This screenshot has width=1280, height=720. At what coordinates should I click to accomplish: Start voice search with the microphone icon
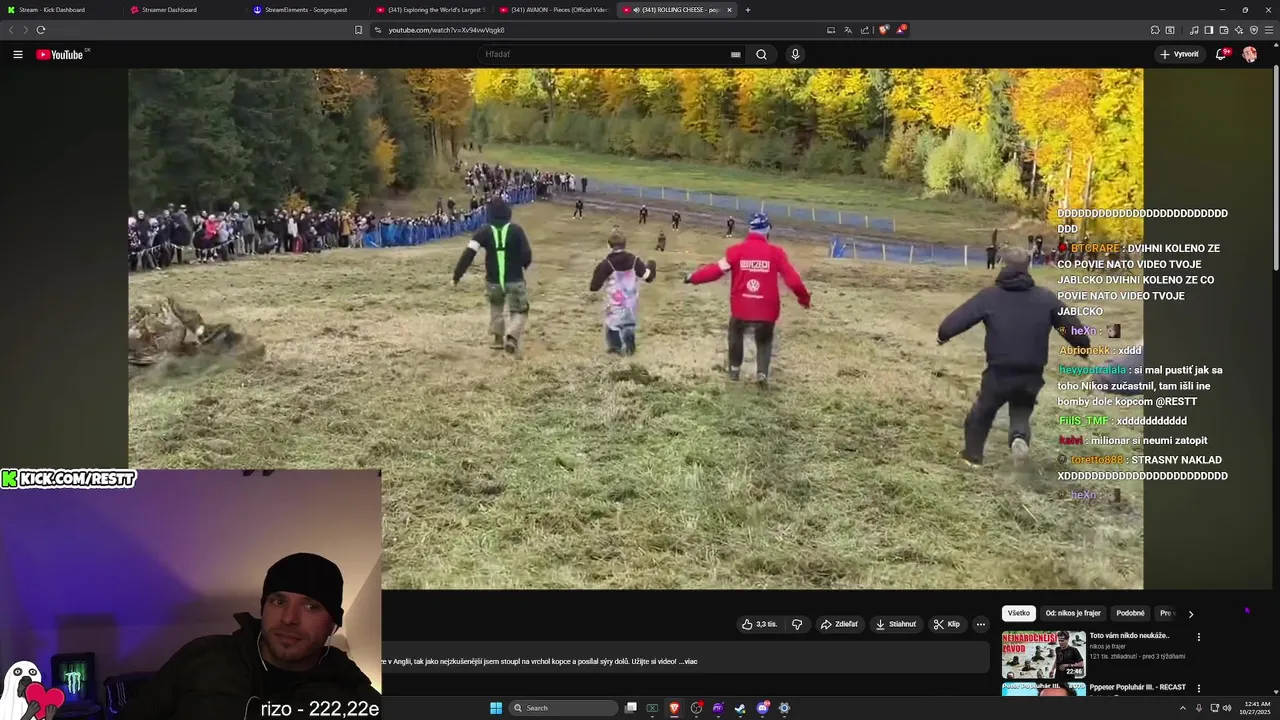coord(795,54)
